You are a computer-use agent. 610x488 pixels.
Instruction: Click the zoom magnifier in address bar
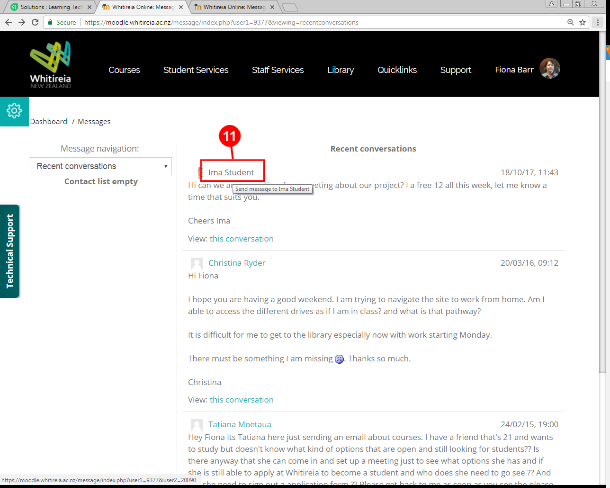[x=570, y=23]
